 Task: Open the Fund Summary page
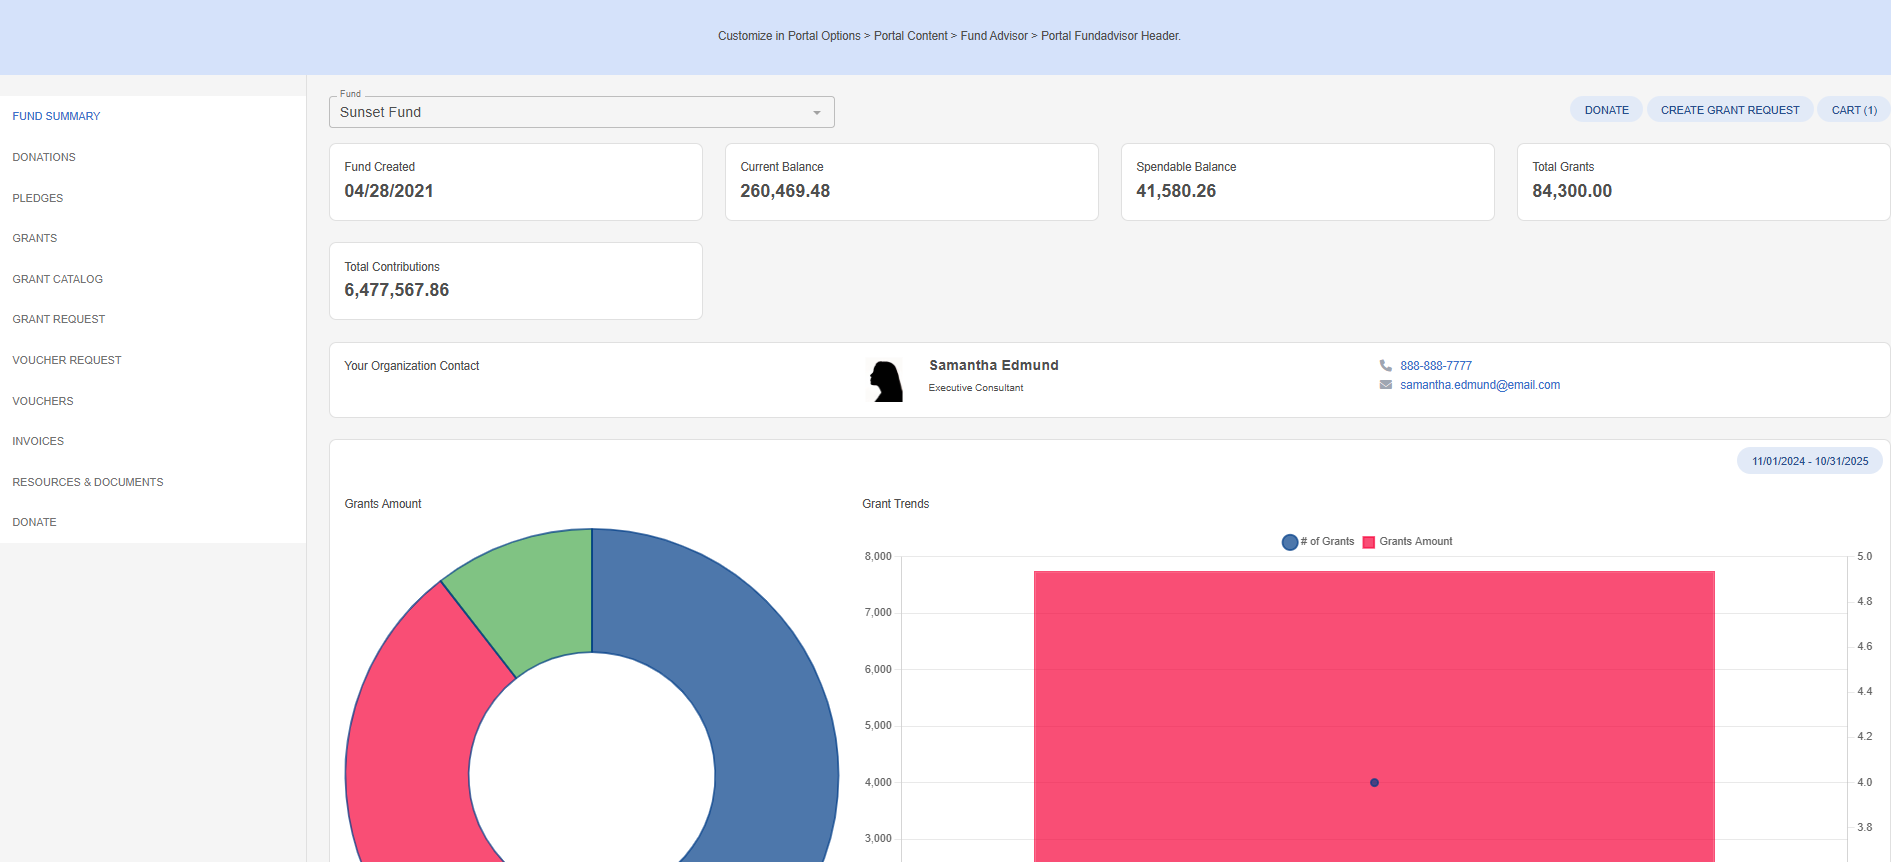pyautogui.click(x=56, y=116)
